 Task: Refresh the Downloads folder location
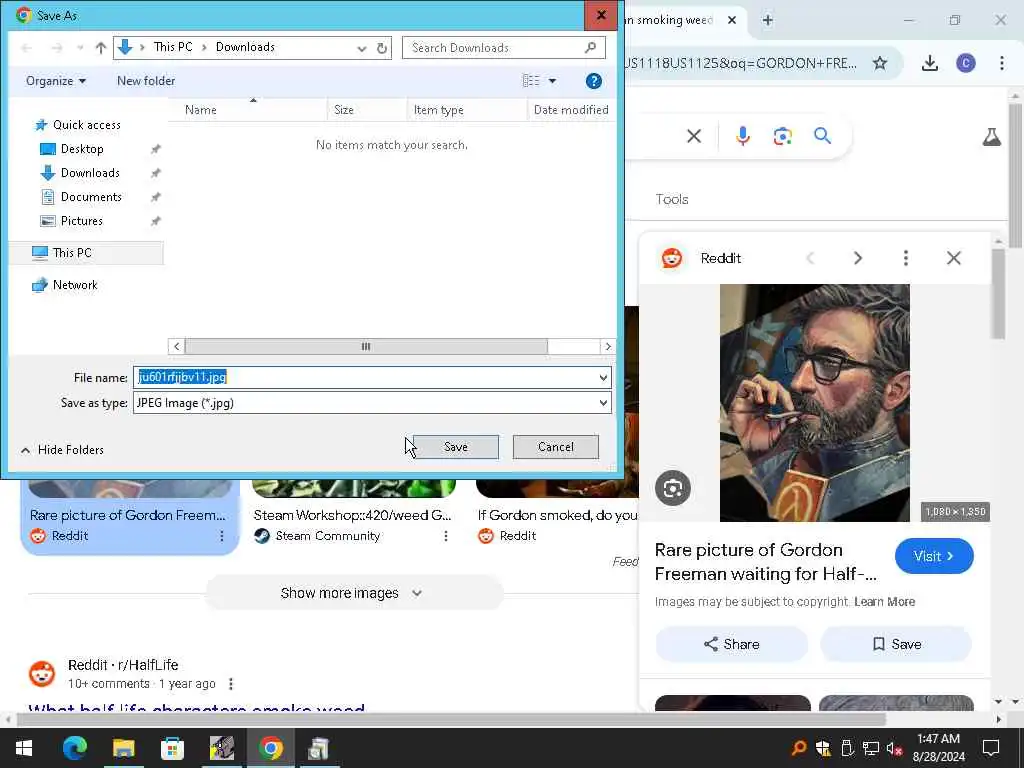(x=382, y=48)
